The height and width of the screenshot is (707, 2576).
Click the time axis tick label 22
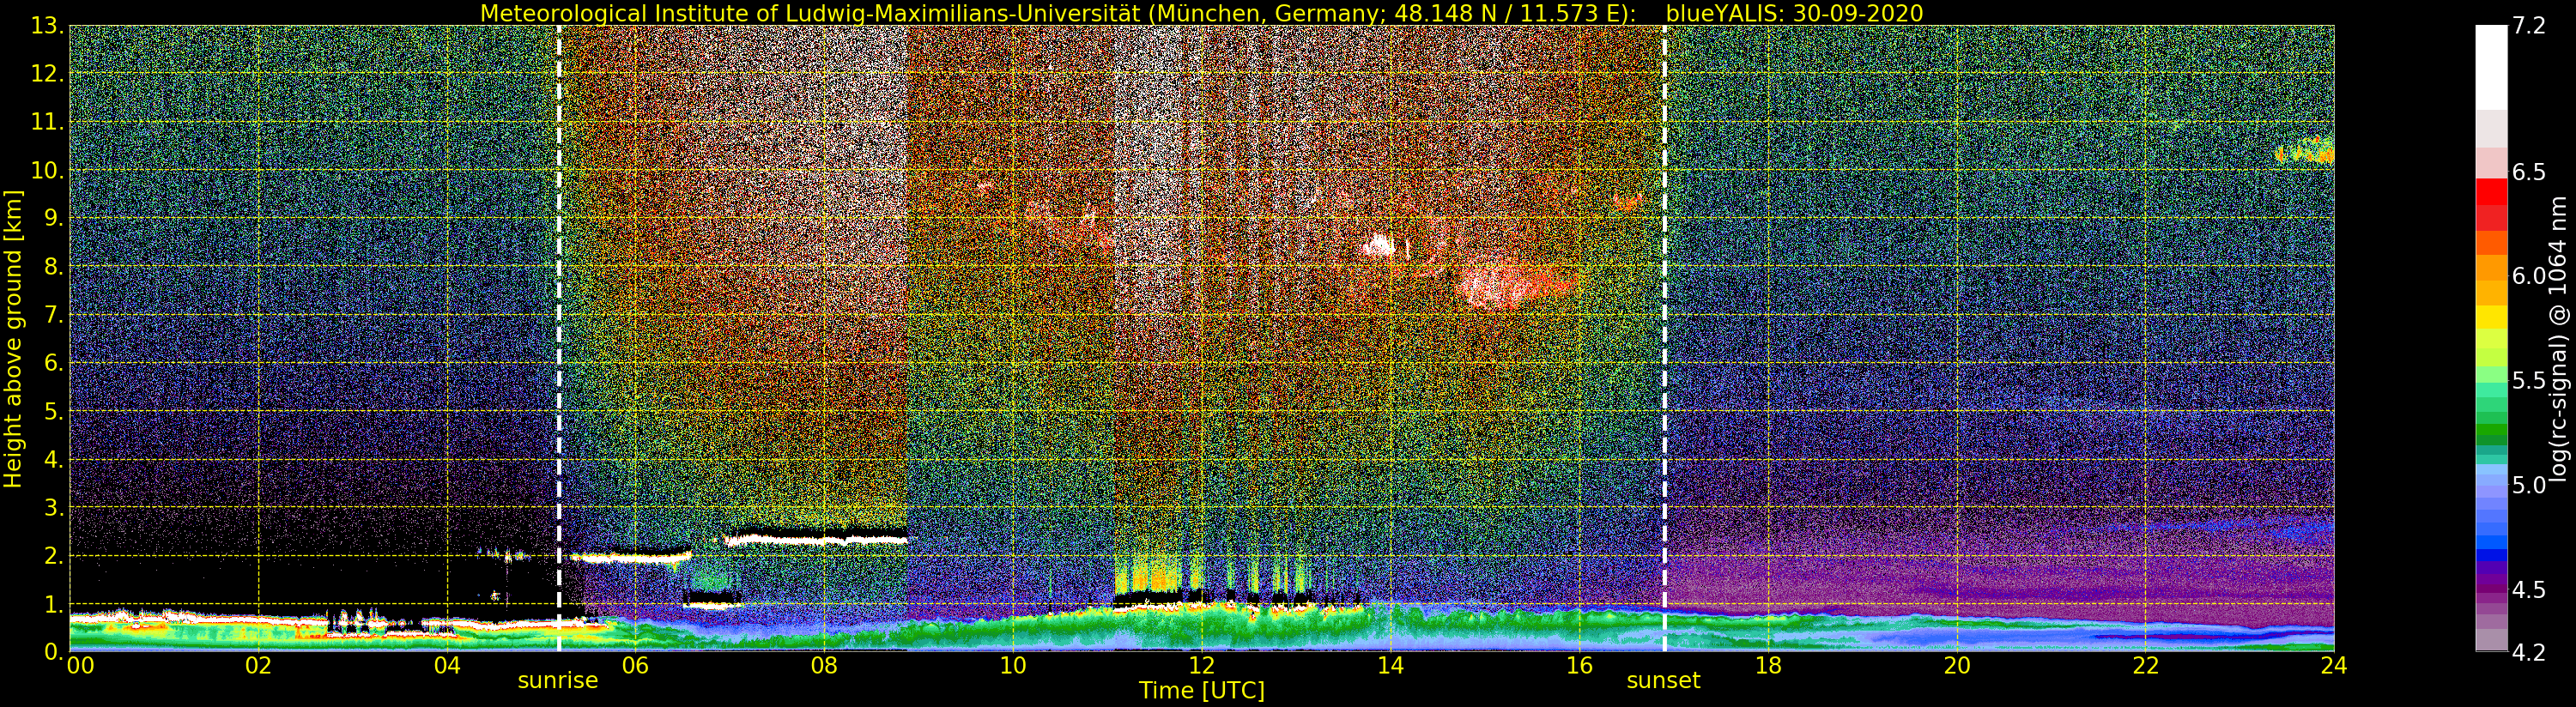(2145, 666)
